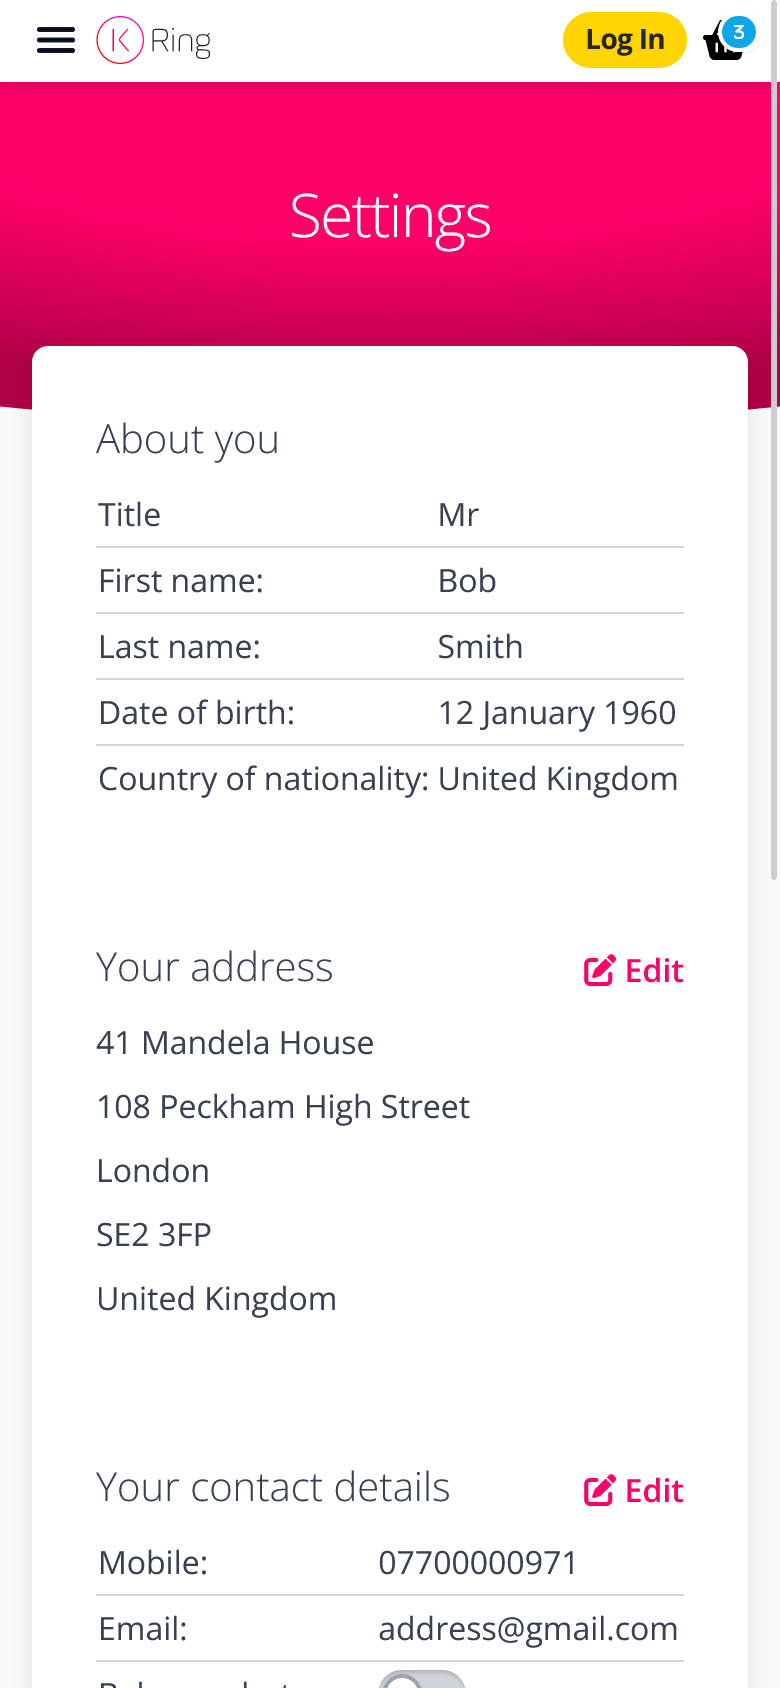Open the shopping basket

[725, 41]
